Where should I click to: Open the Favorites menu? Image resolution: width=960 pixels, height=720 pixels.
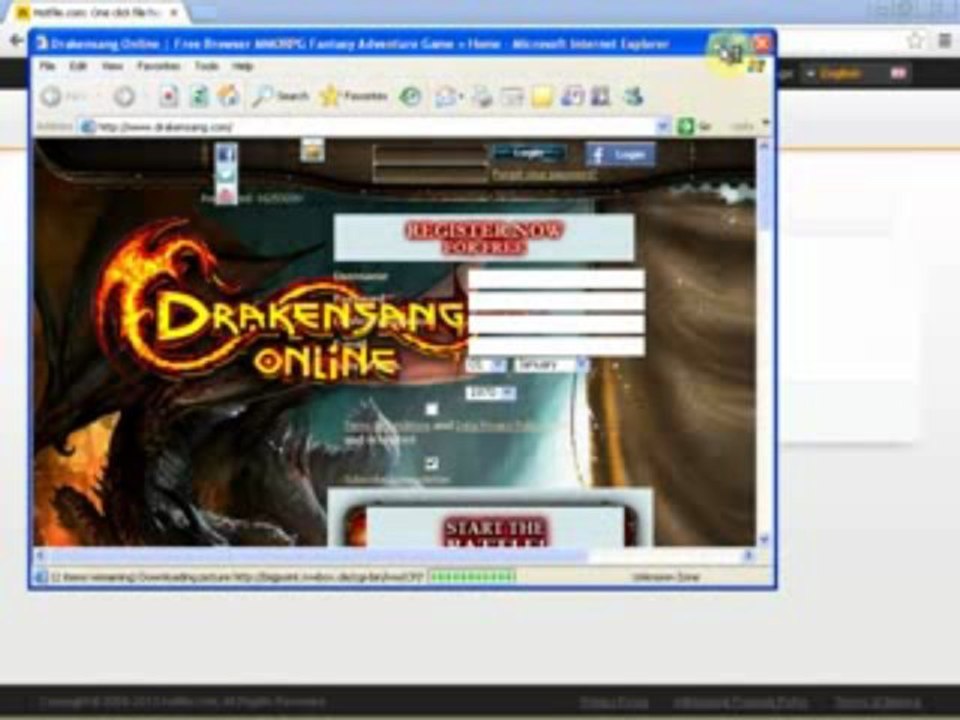click(x=159, y=66)
